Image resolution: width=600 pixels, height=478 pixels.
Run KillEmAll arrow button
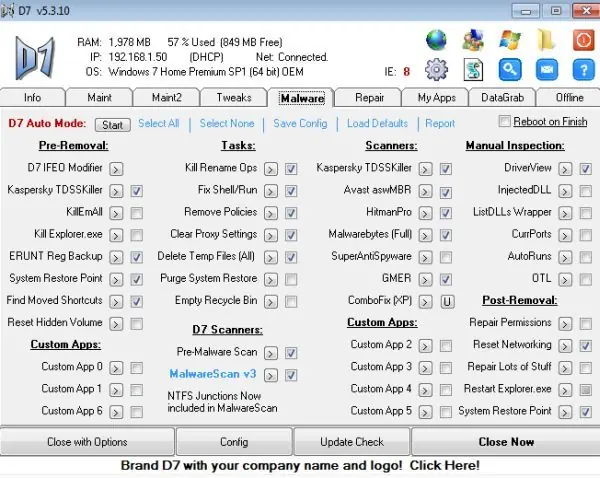[116, 213]
